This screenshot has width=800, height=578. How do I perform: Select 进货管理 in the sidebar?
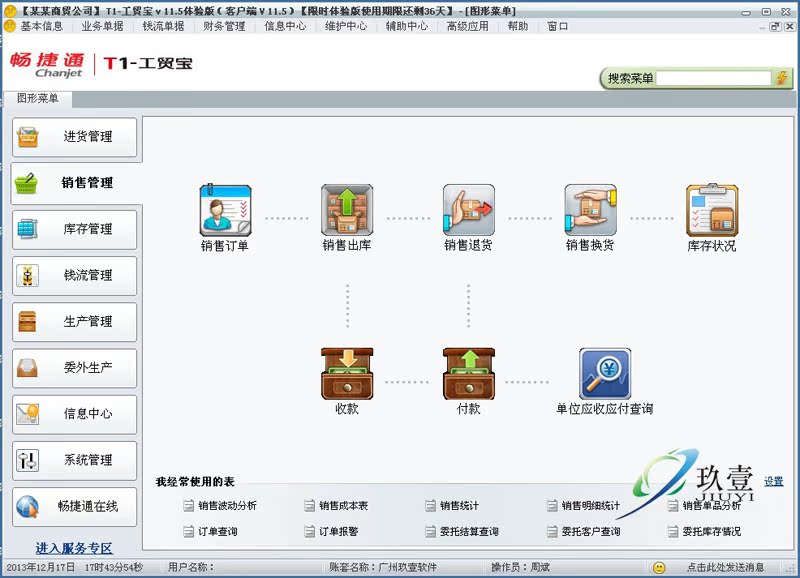74,137
